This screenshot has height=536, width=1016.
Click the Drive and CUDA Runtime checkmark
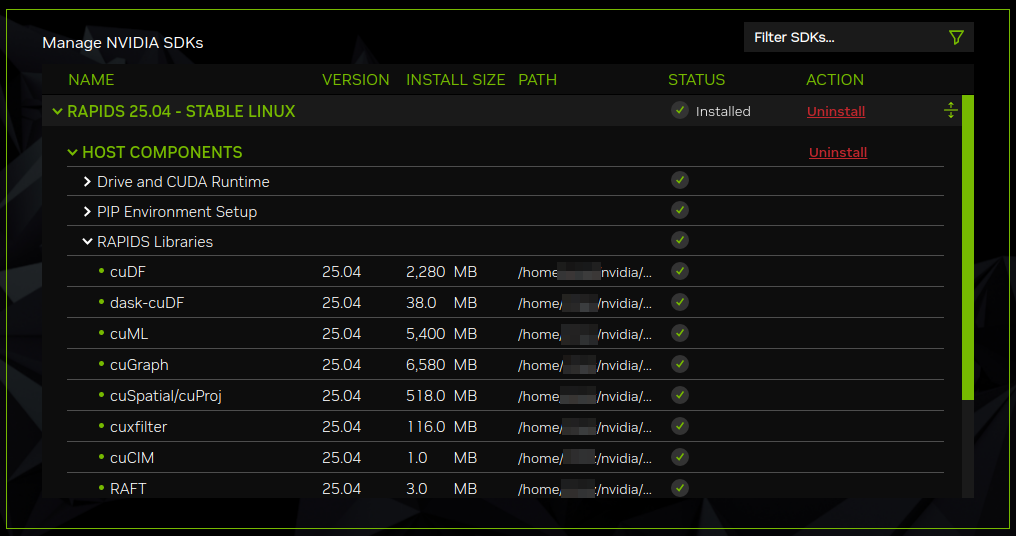pyautogui.click(x=680, y=180)
